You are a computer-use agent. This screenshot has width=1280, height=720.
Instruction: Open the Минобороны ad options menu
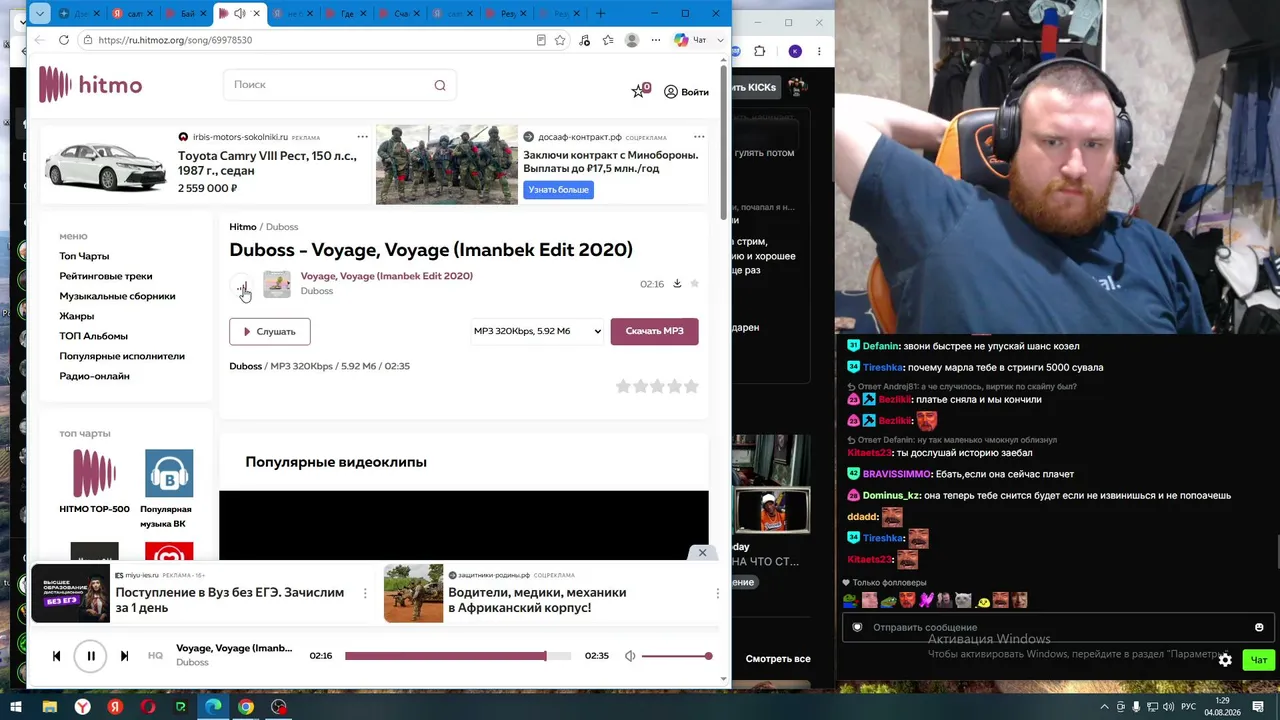tap(699, 137)
